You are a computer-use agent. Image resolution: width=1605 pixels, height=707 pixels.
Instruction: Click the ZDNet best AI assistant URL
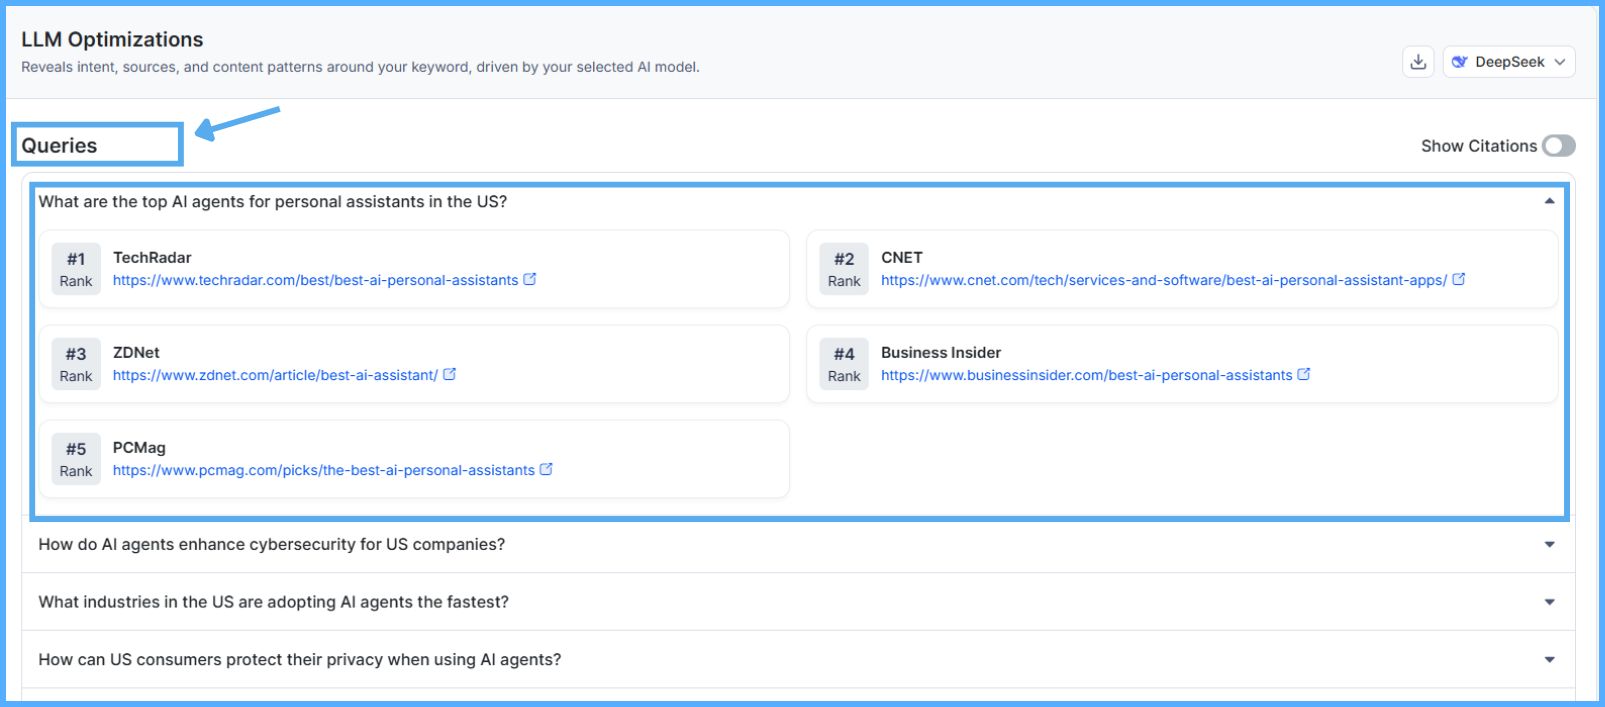[x=275, y=376]
